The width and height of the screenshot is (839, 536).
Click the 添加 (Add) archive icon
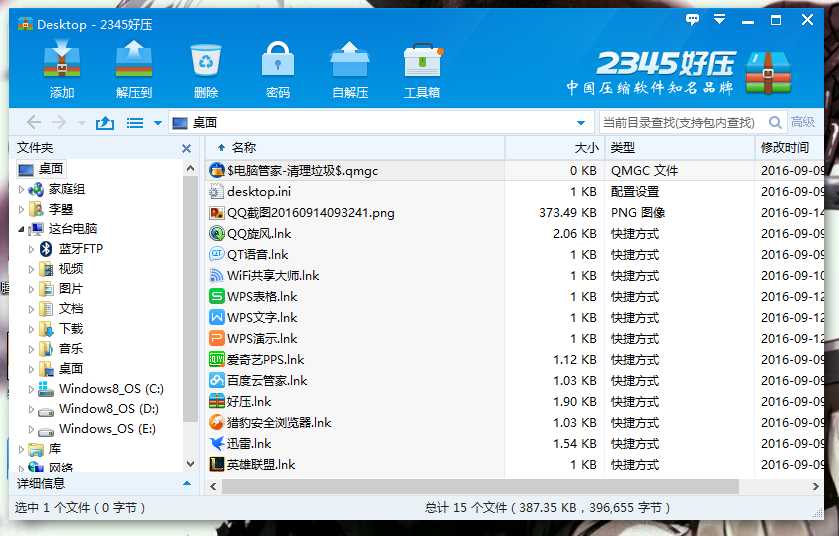(62, 60)
